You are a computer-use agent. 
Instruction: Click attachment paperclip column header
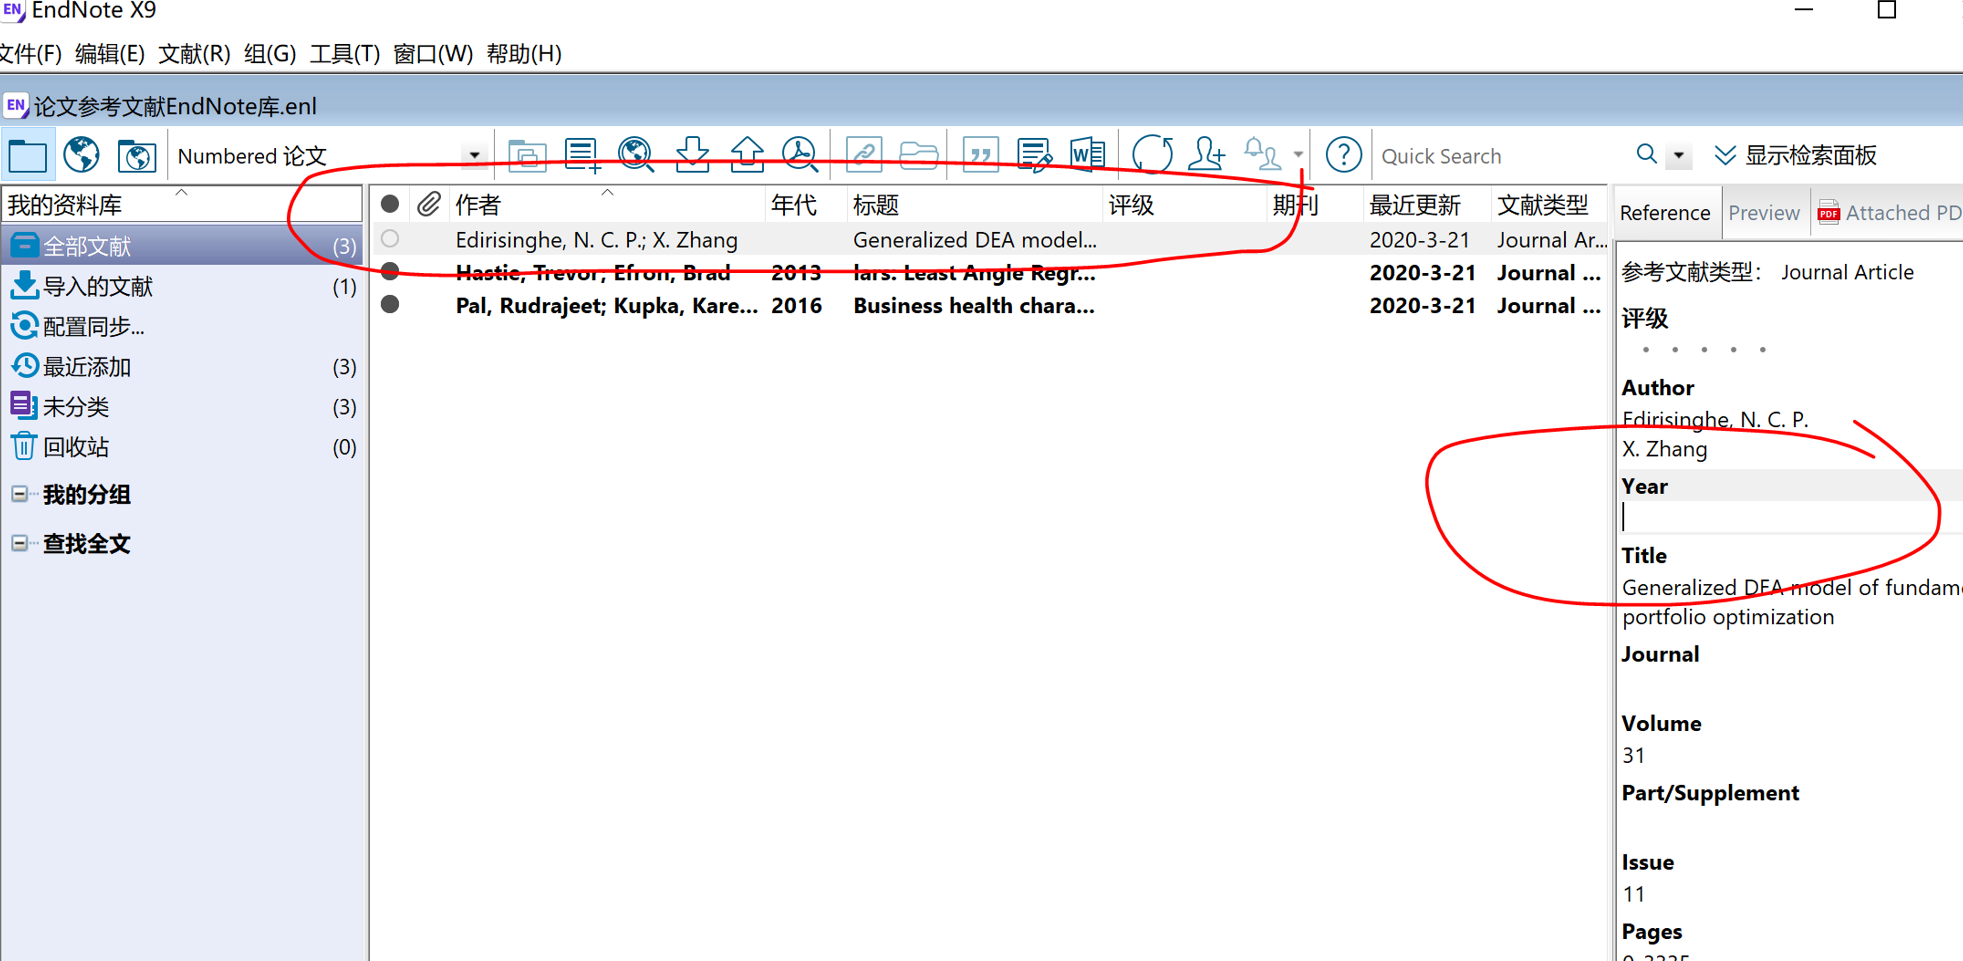(428, 204)
